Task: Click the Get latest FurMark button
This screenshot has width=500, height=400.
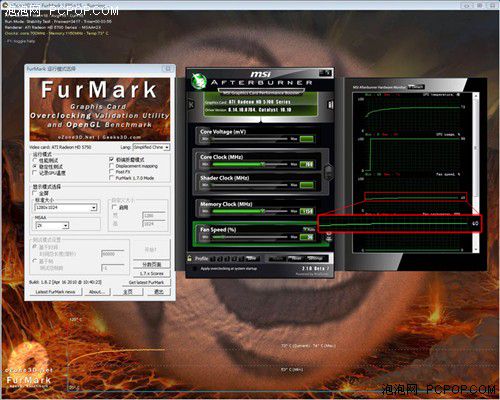Action: 146,282
